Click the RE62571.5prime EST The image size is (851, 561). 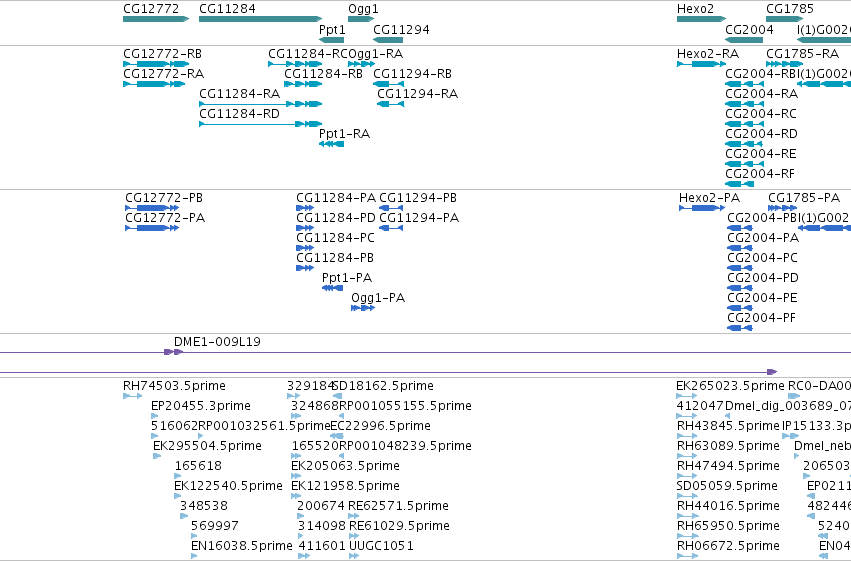(353, 516)
